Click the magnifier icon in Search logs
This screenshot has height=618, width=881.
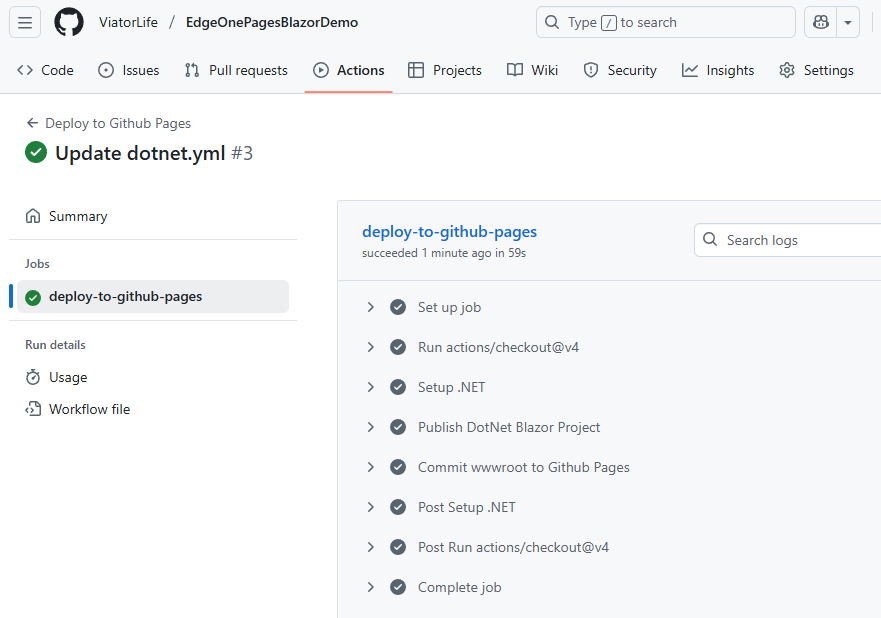(x=711, y=240)
